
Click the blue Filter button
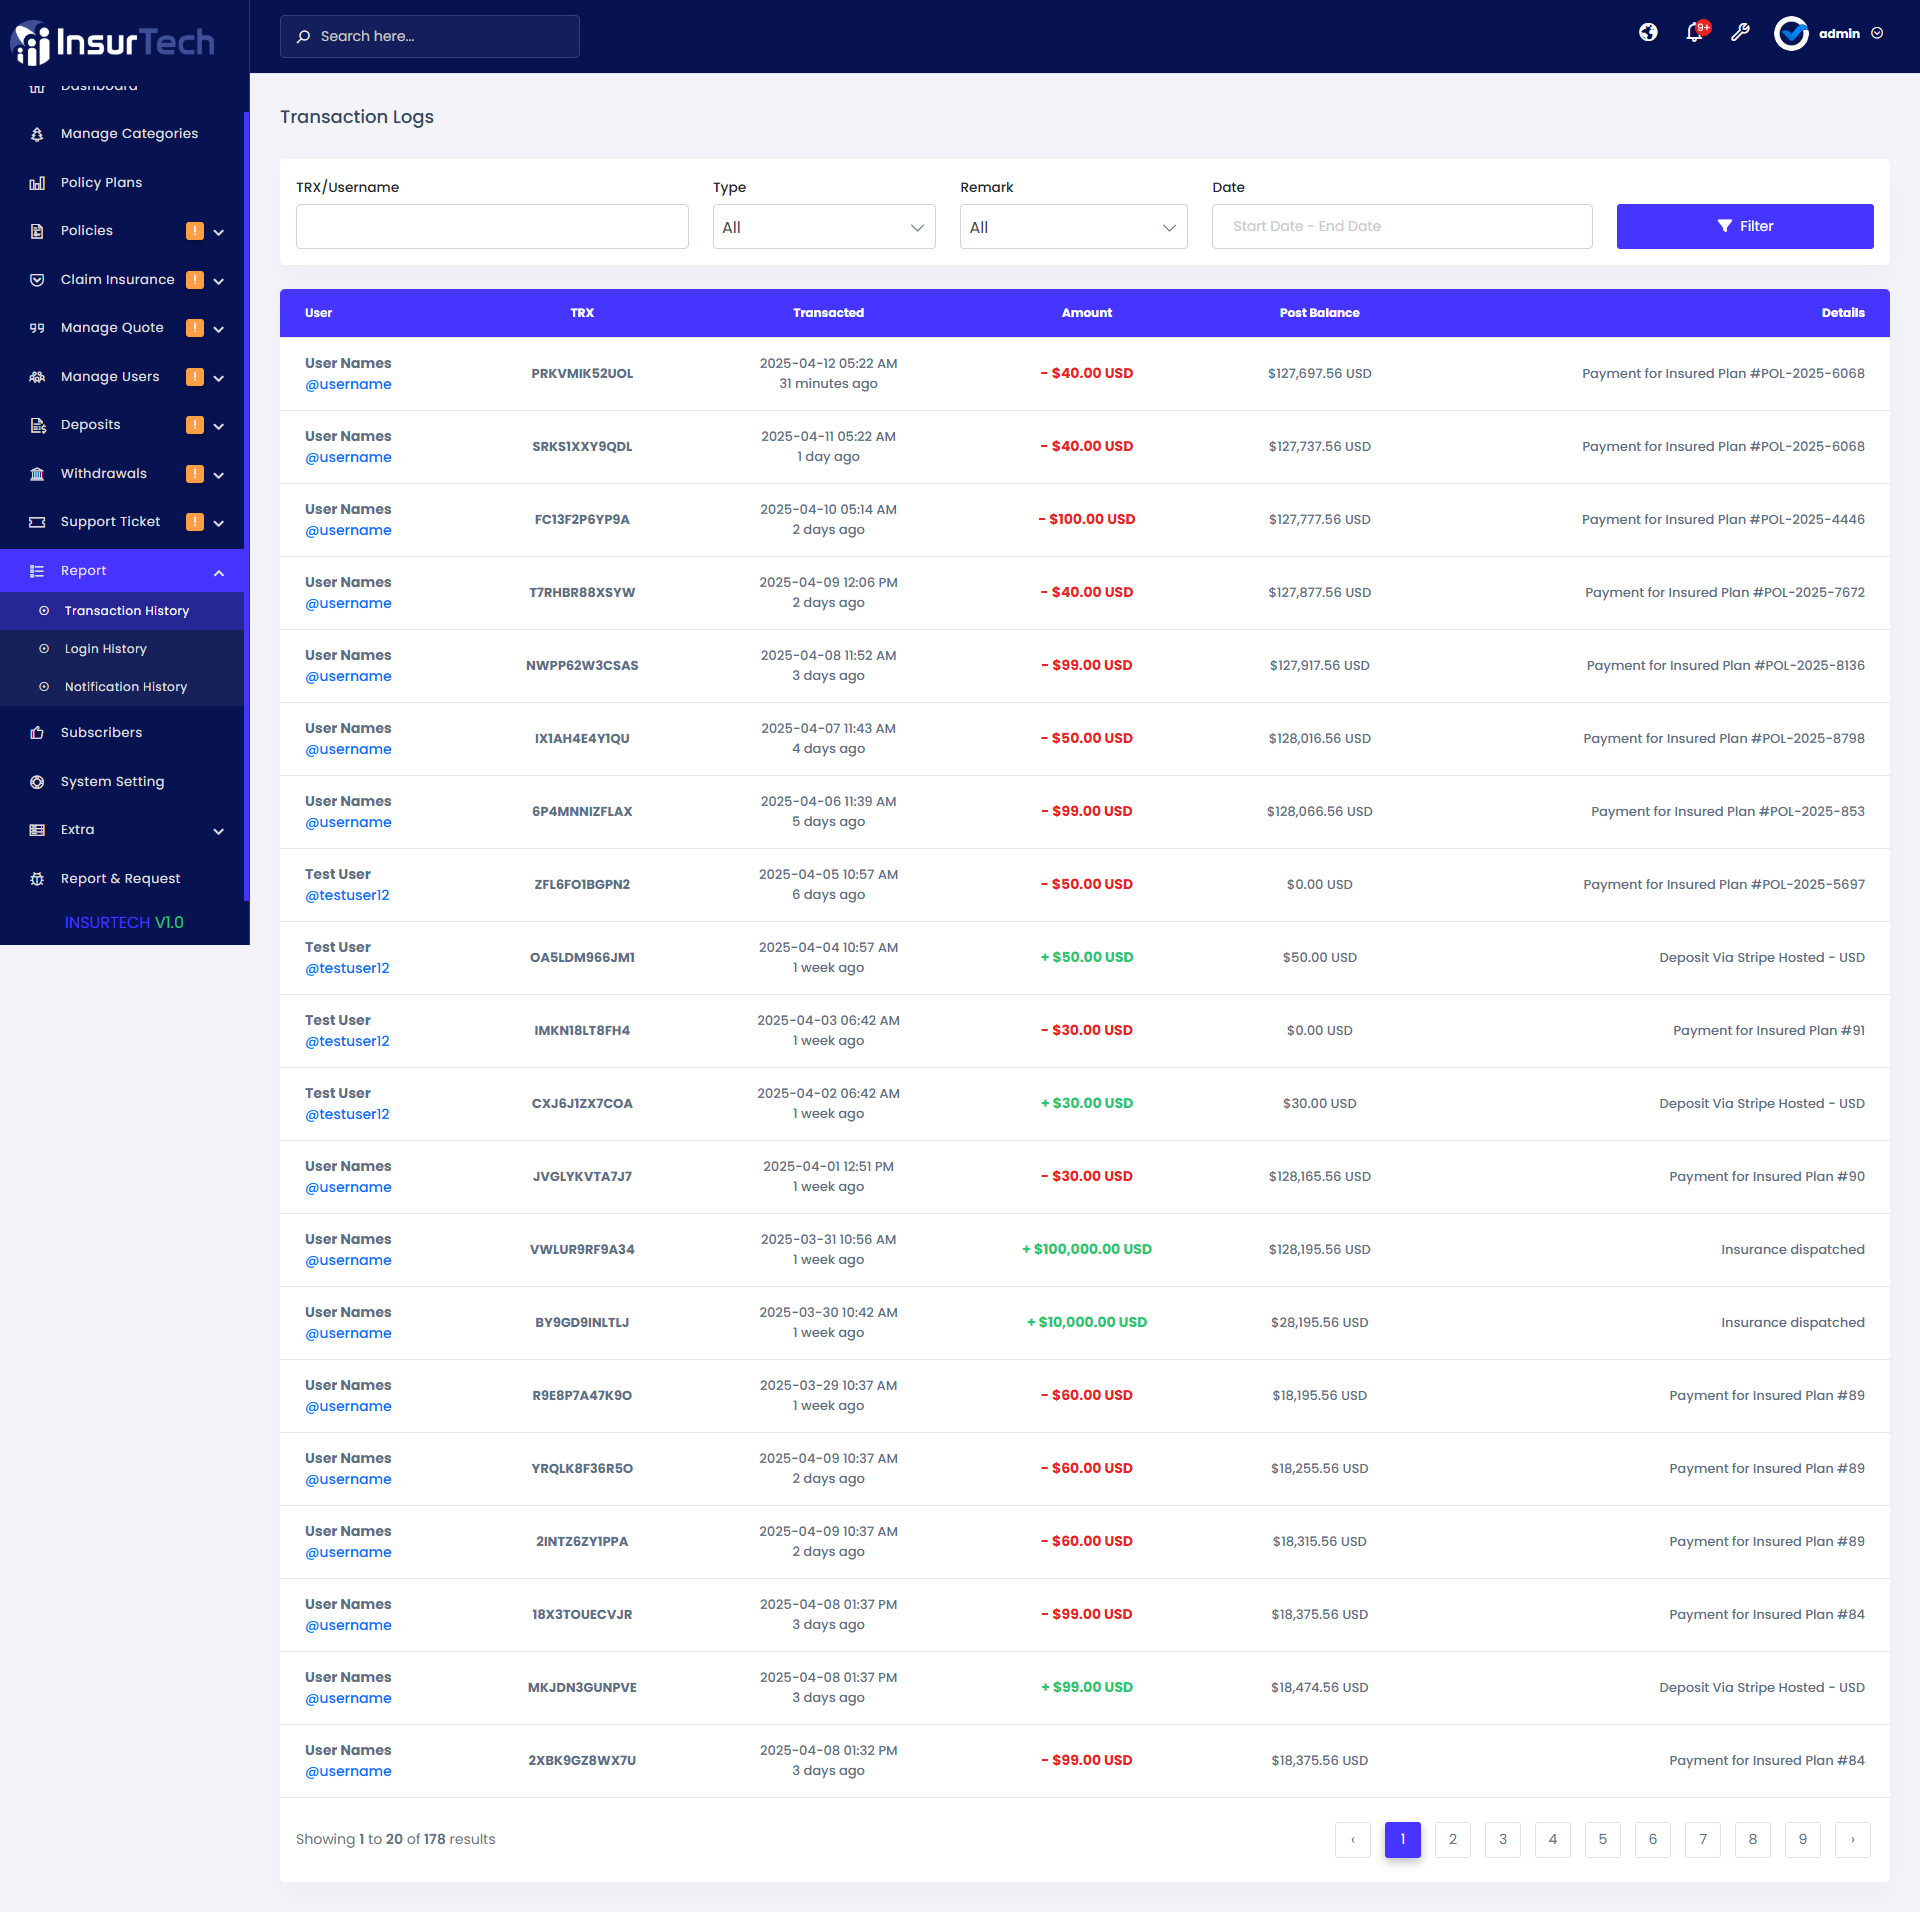(1744, 227)
